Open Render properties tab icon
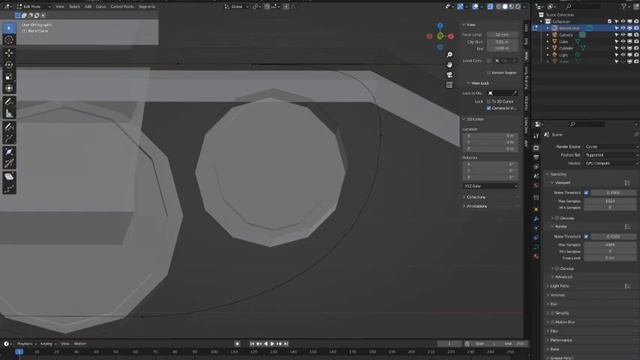Image resolution: width=640 pixels, height=360 pixels. point(536,147)
